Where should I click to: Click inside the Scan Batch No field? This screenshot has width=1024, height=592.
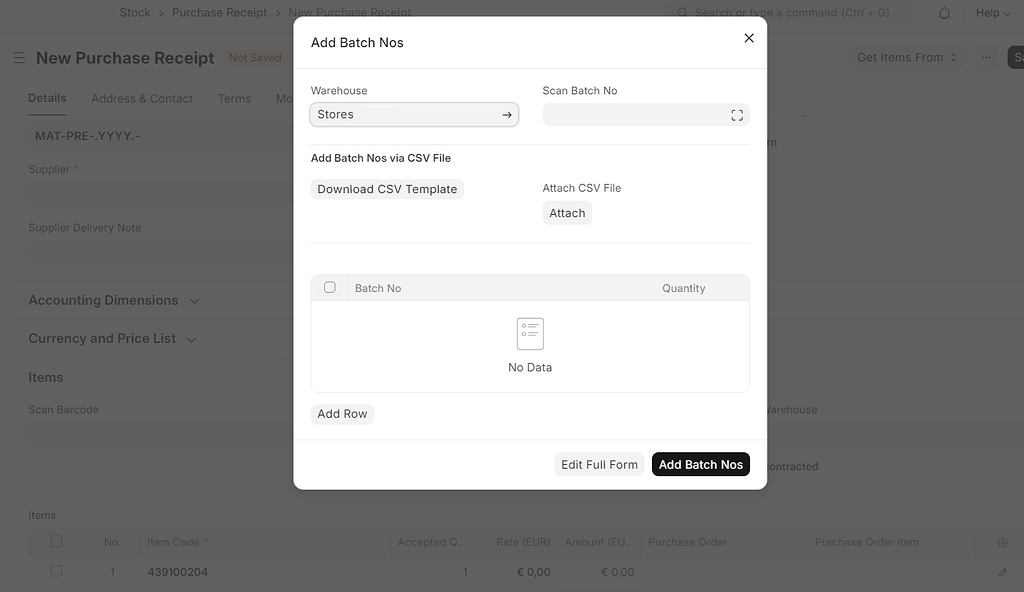pyautogui.click(x=630, y=114)
